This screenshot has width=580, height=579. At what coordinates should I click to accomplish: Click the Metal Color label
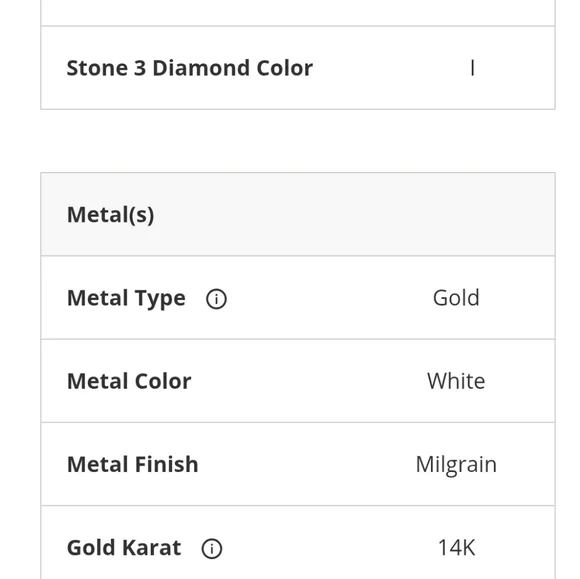click(129, 381)
